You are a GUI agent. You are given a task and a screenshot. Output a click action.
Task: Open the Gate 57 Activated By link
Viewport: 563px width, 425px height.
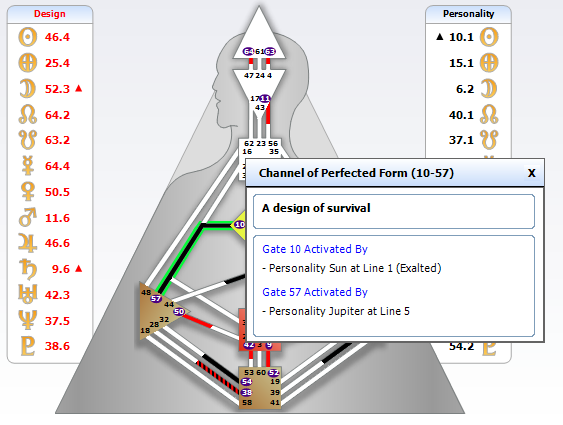pyautogui.click(x=315, y=292)
